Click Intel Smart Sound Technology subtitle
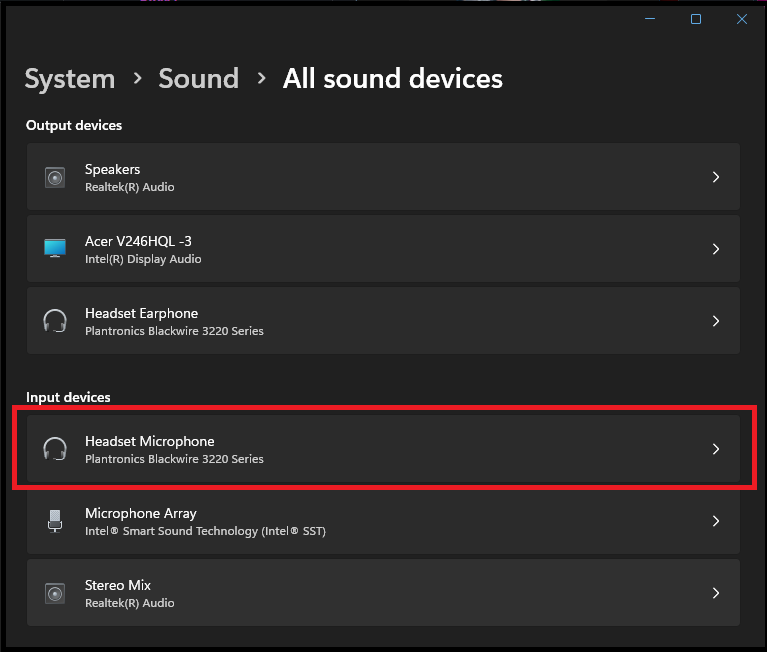 click(205, 531)
